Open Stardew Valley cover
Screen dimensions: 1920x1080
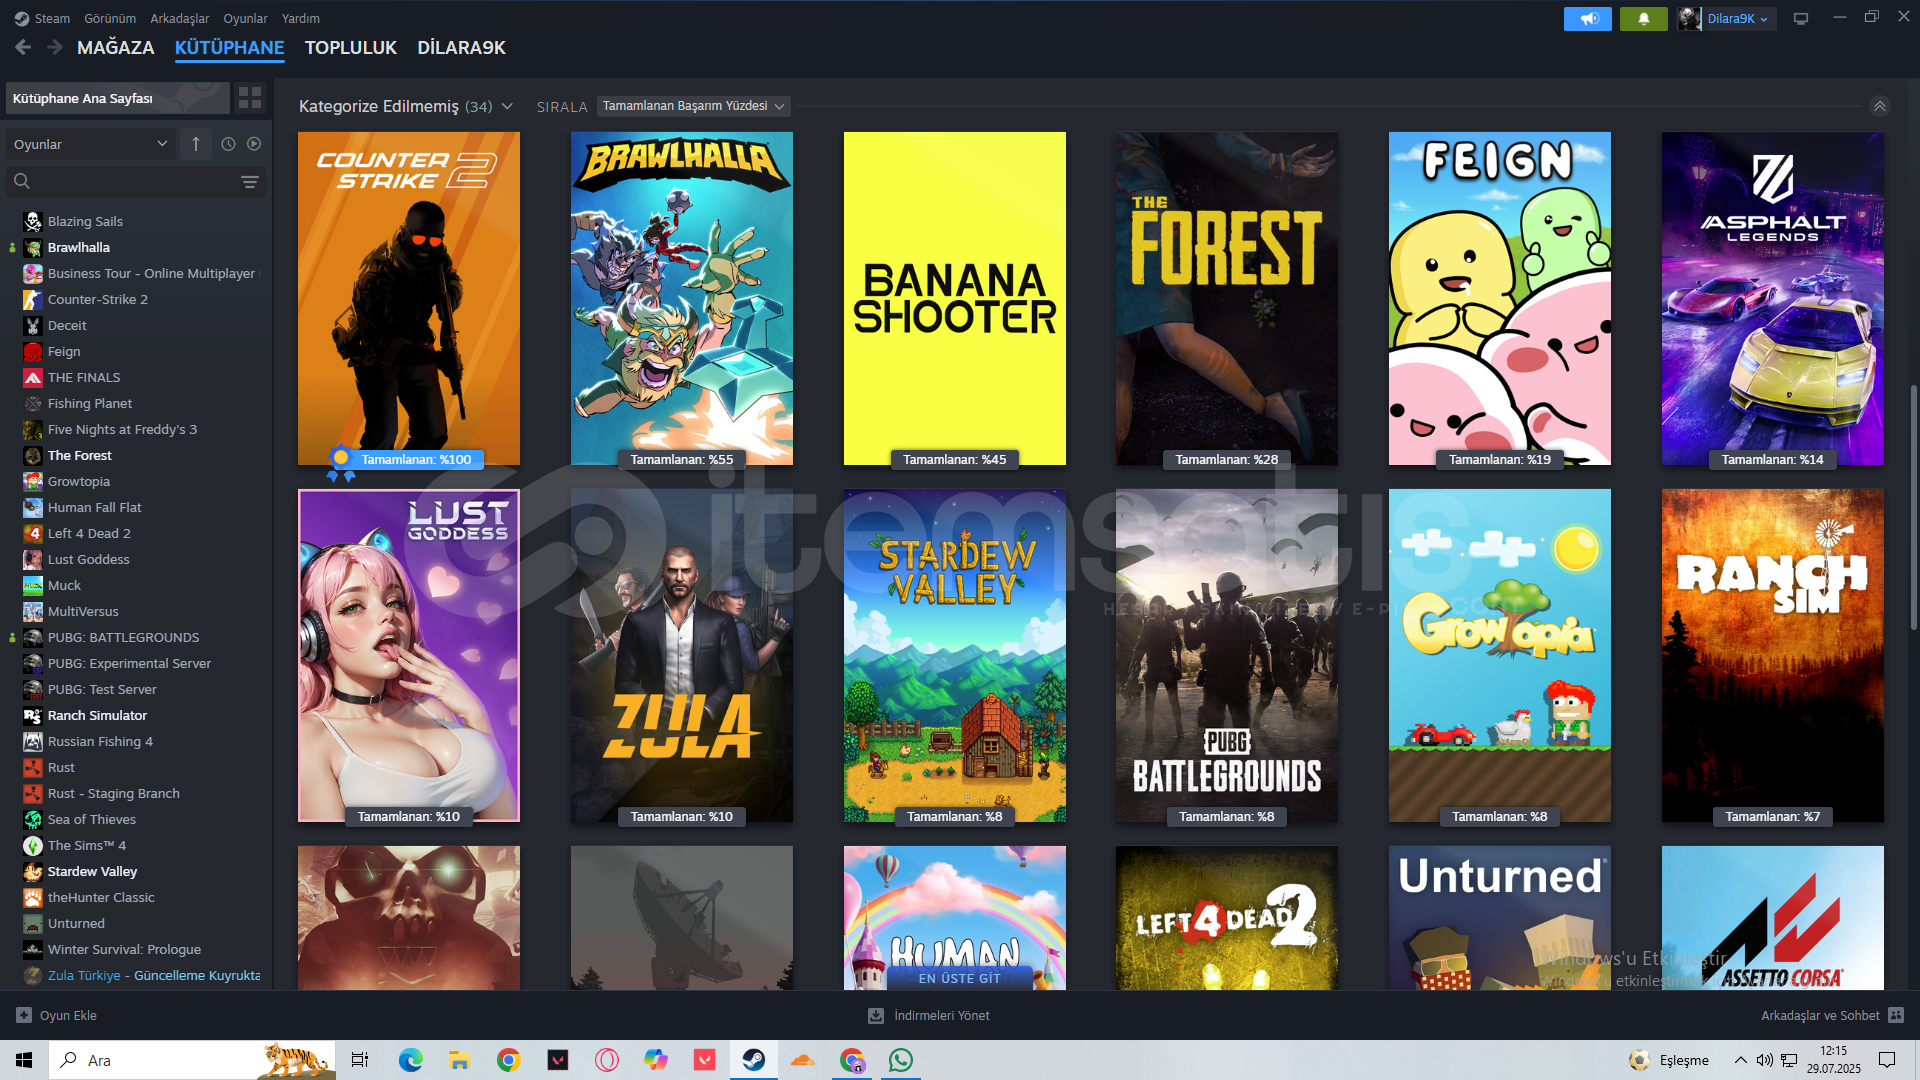(955, 655)
